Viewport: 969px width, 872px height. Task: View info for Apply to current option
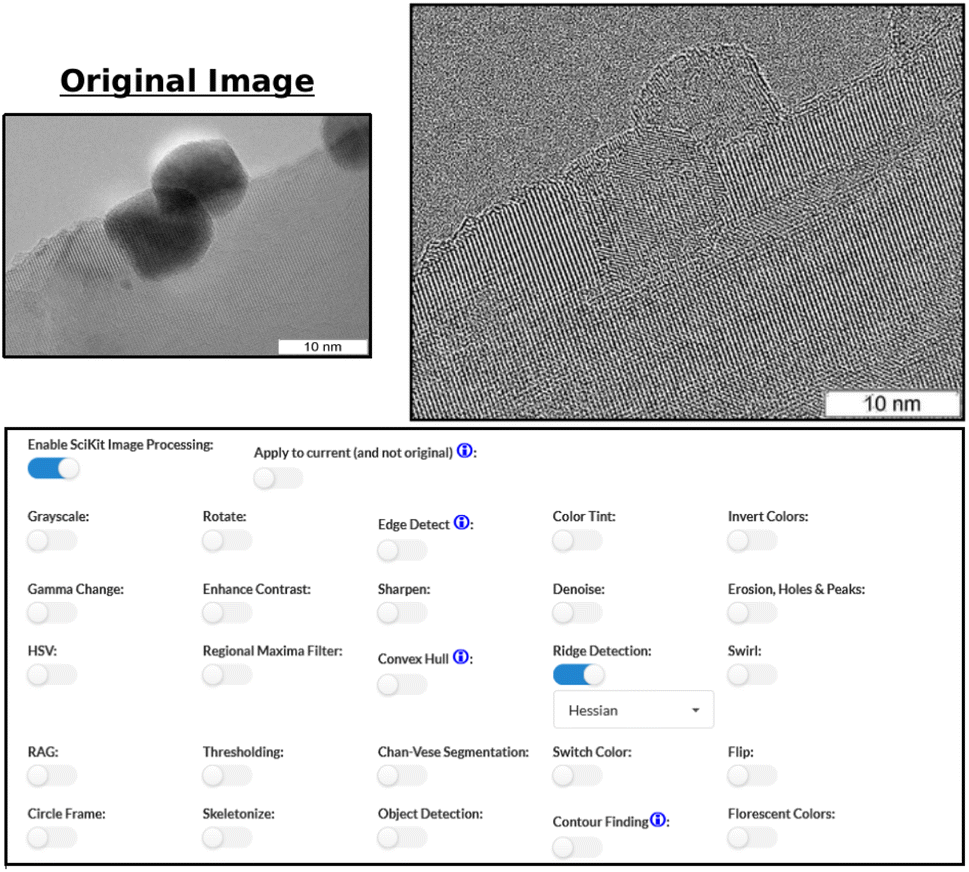point(464,451)
